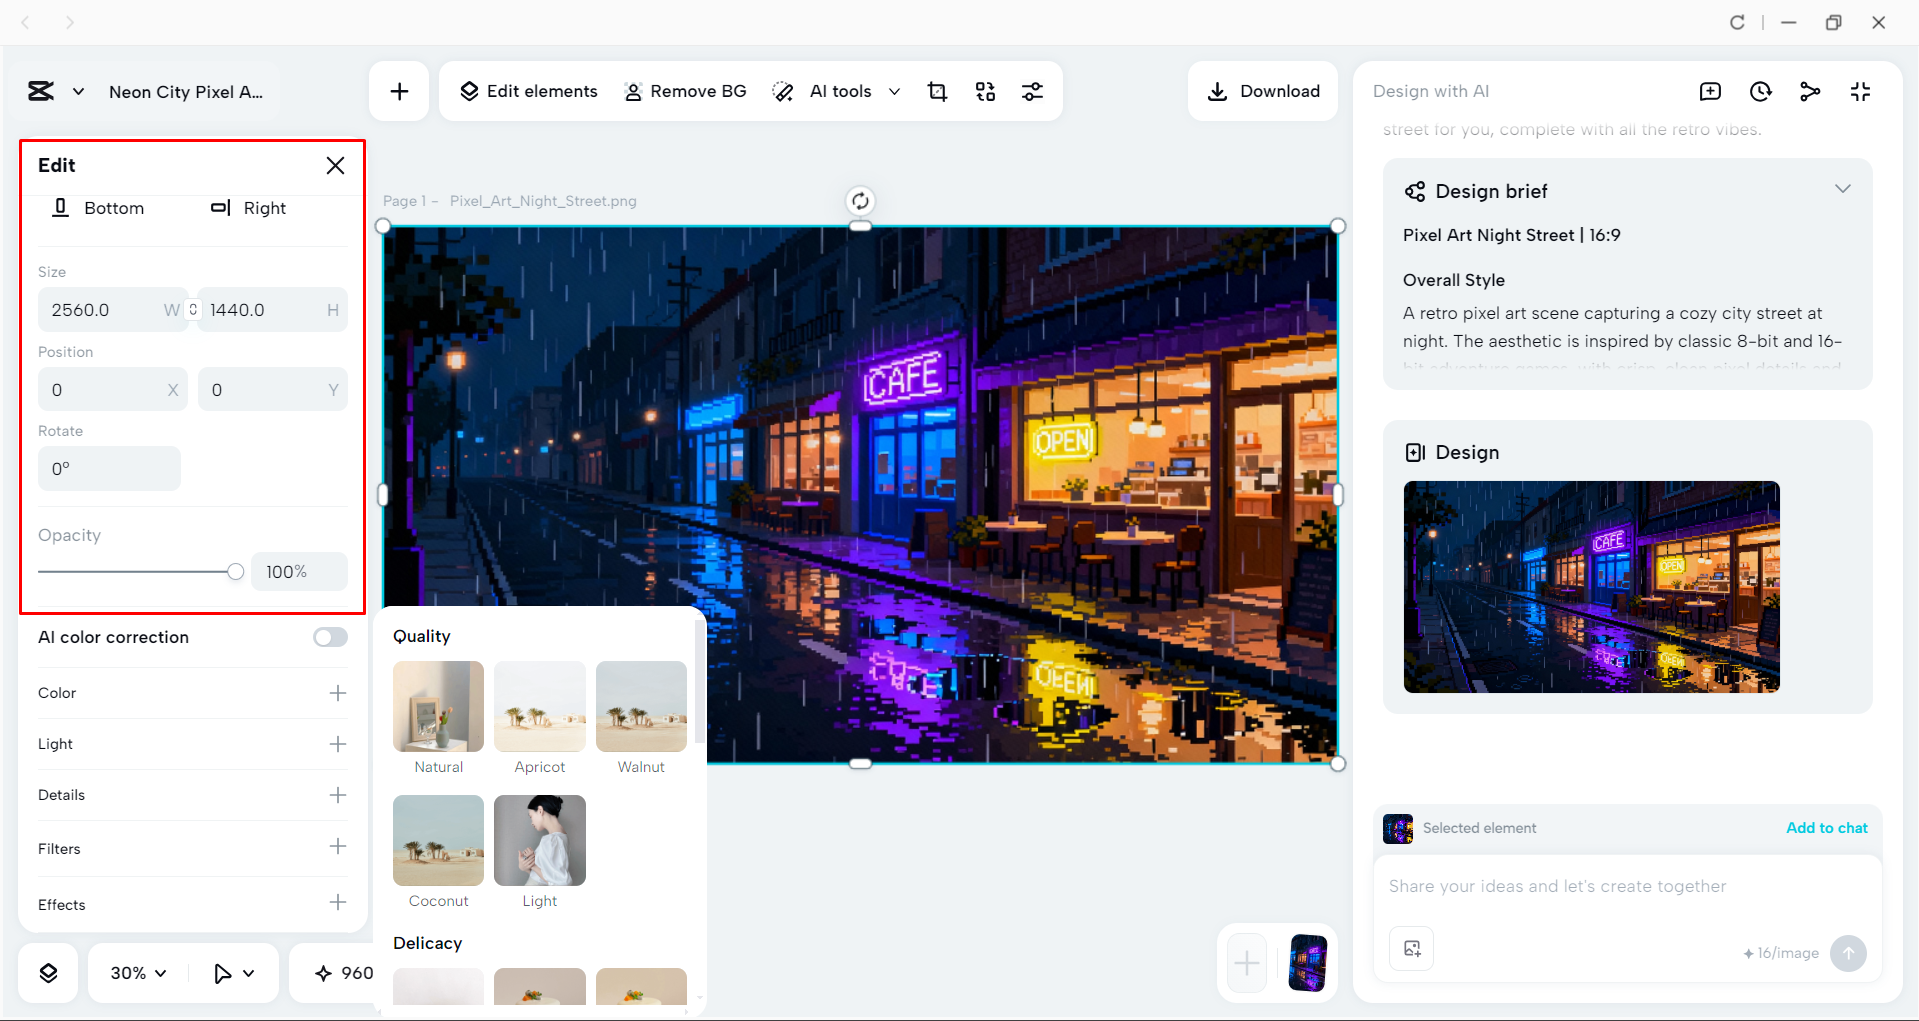Open the app logo menu
This screenshot has height=1021, width=1919.
(x=41, y=91)
